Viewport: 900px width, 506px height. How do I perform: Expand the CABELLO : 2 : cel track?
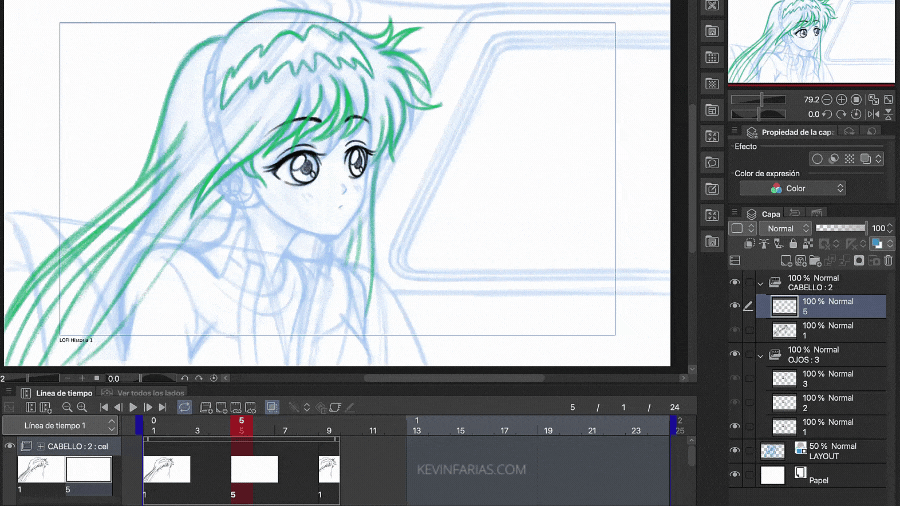pos(41,446)
